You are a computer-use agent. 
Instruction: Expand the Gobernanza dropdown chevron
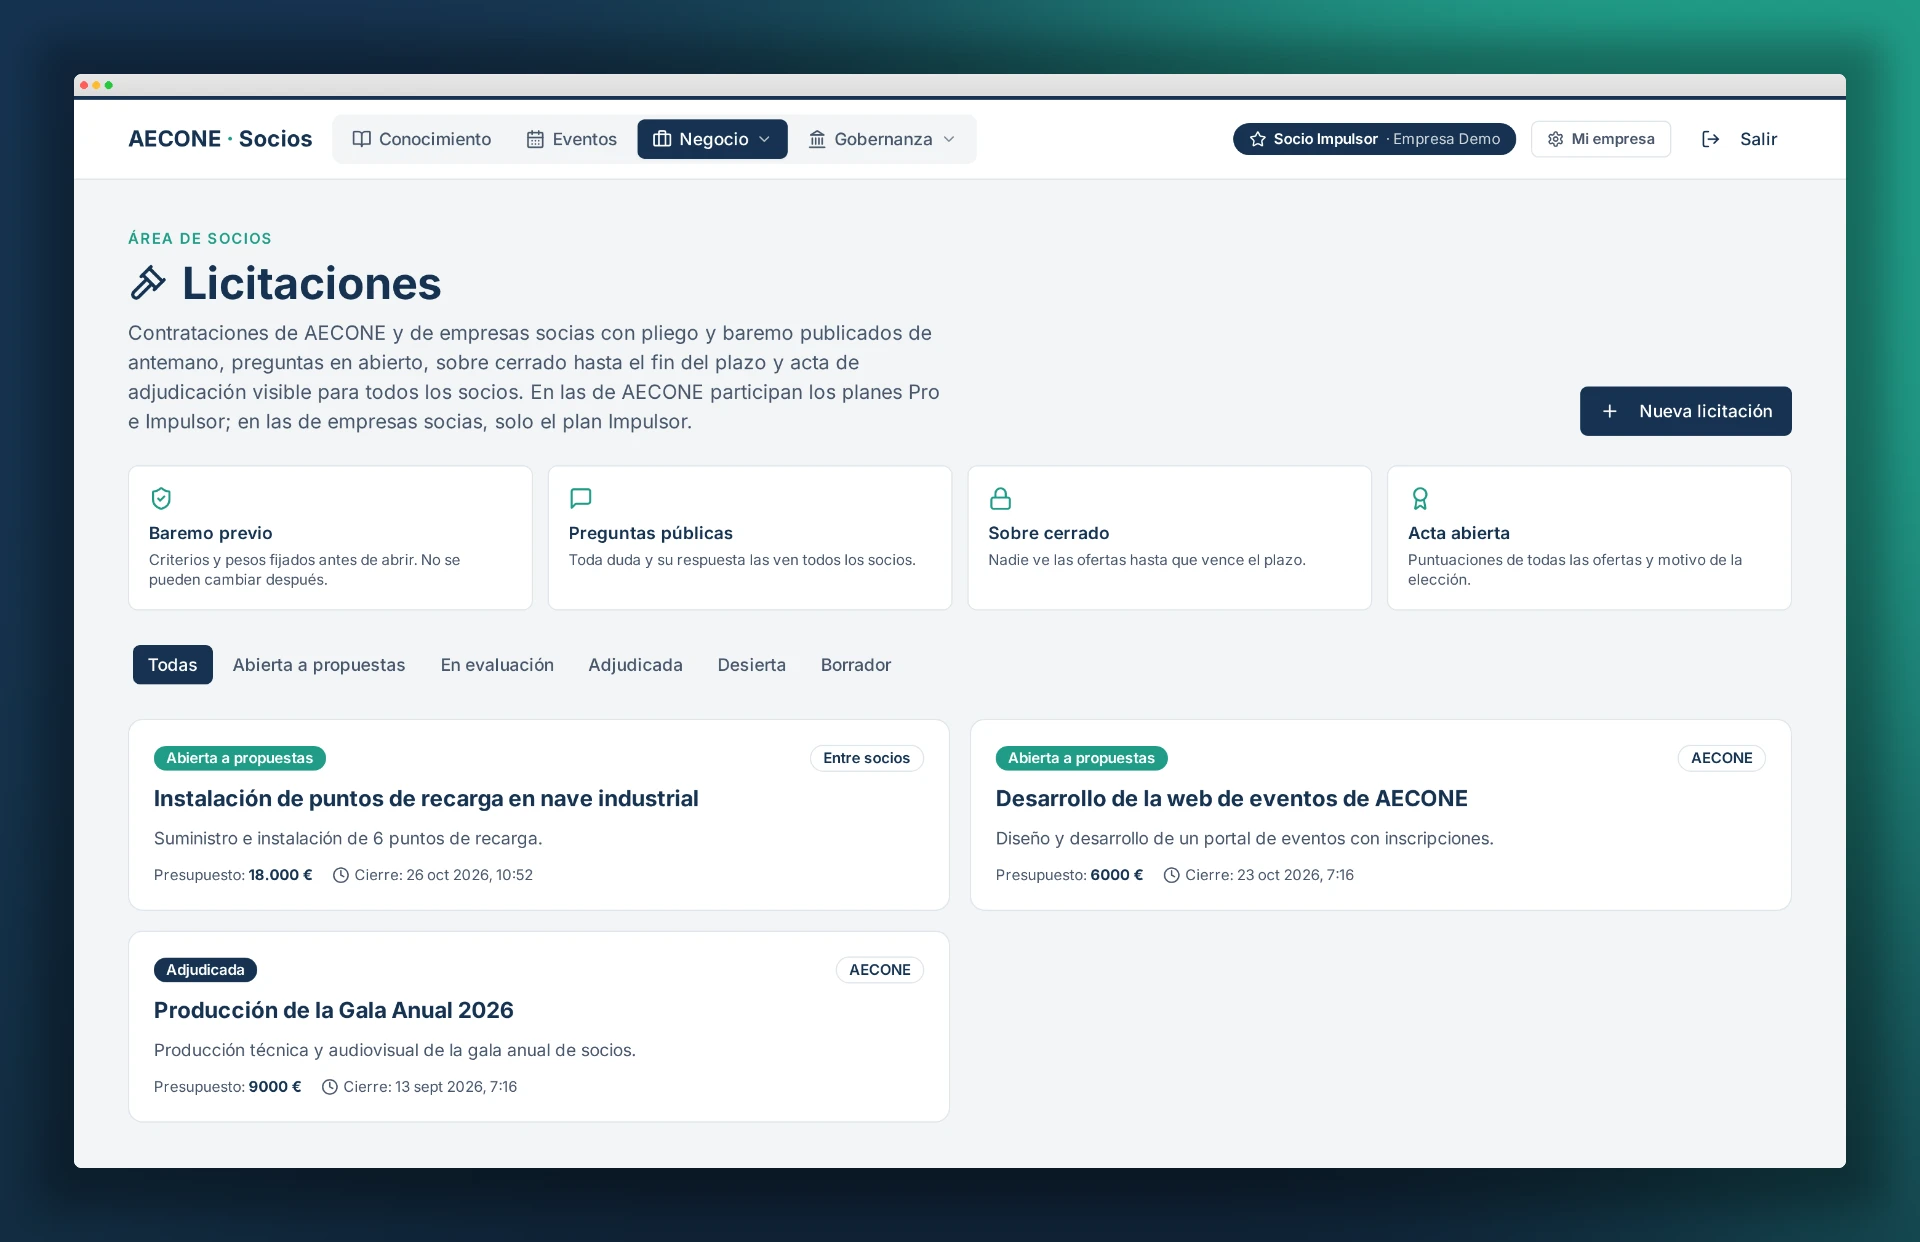[948, 139]
